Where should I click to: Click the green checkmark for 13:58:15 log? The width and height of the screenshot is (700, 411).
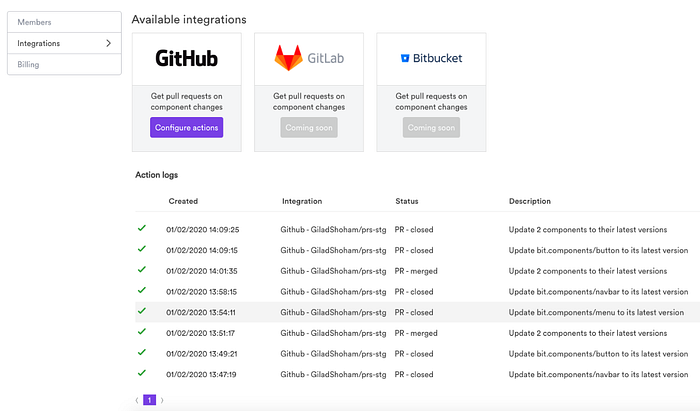click(x=142, y=290)
